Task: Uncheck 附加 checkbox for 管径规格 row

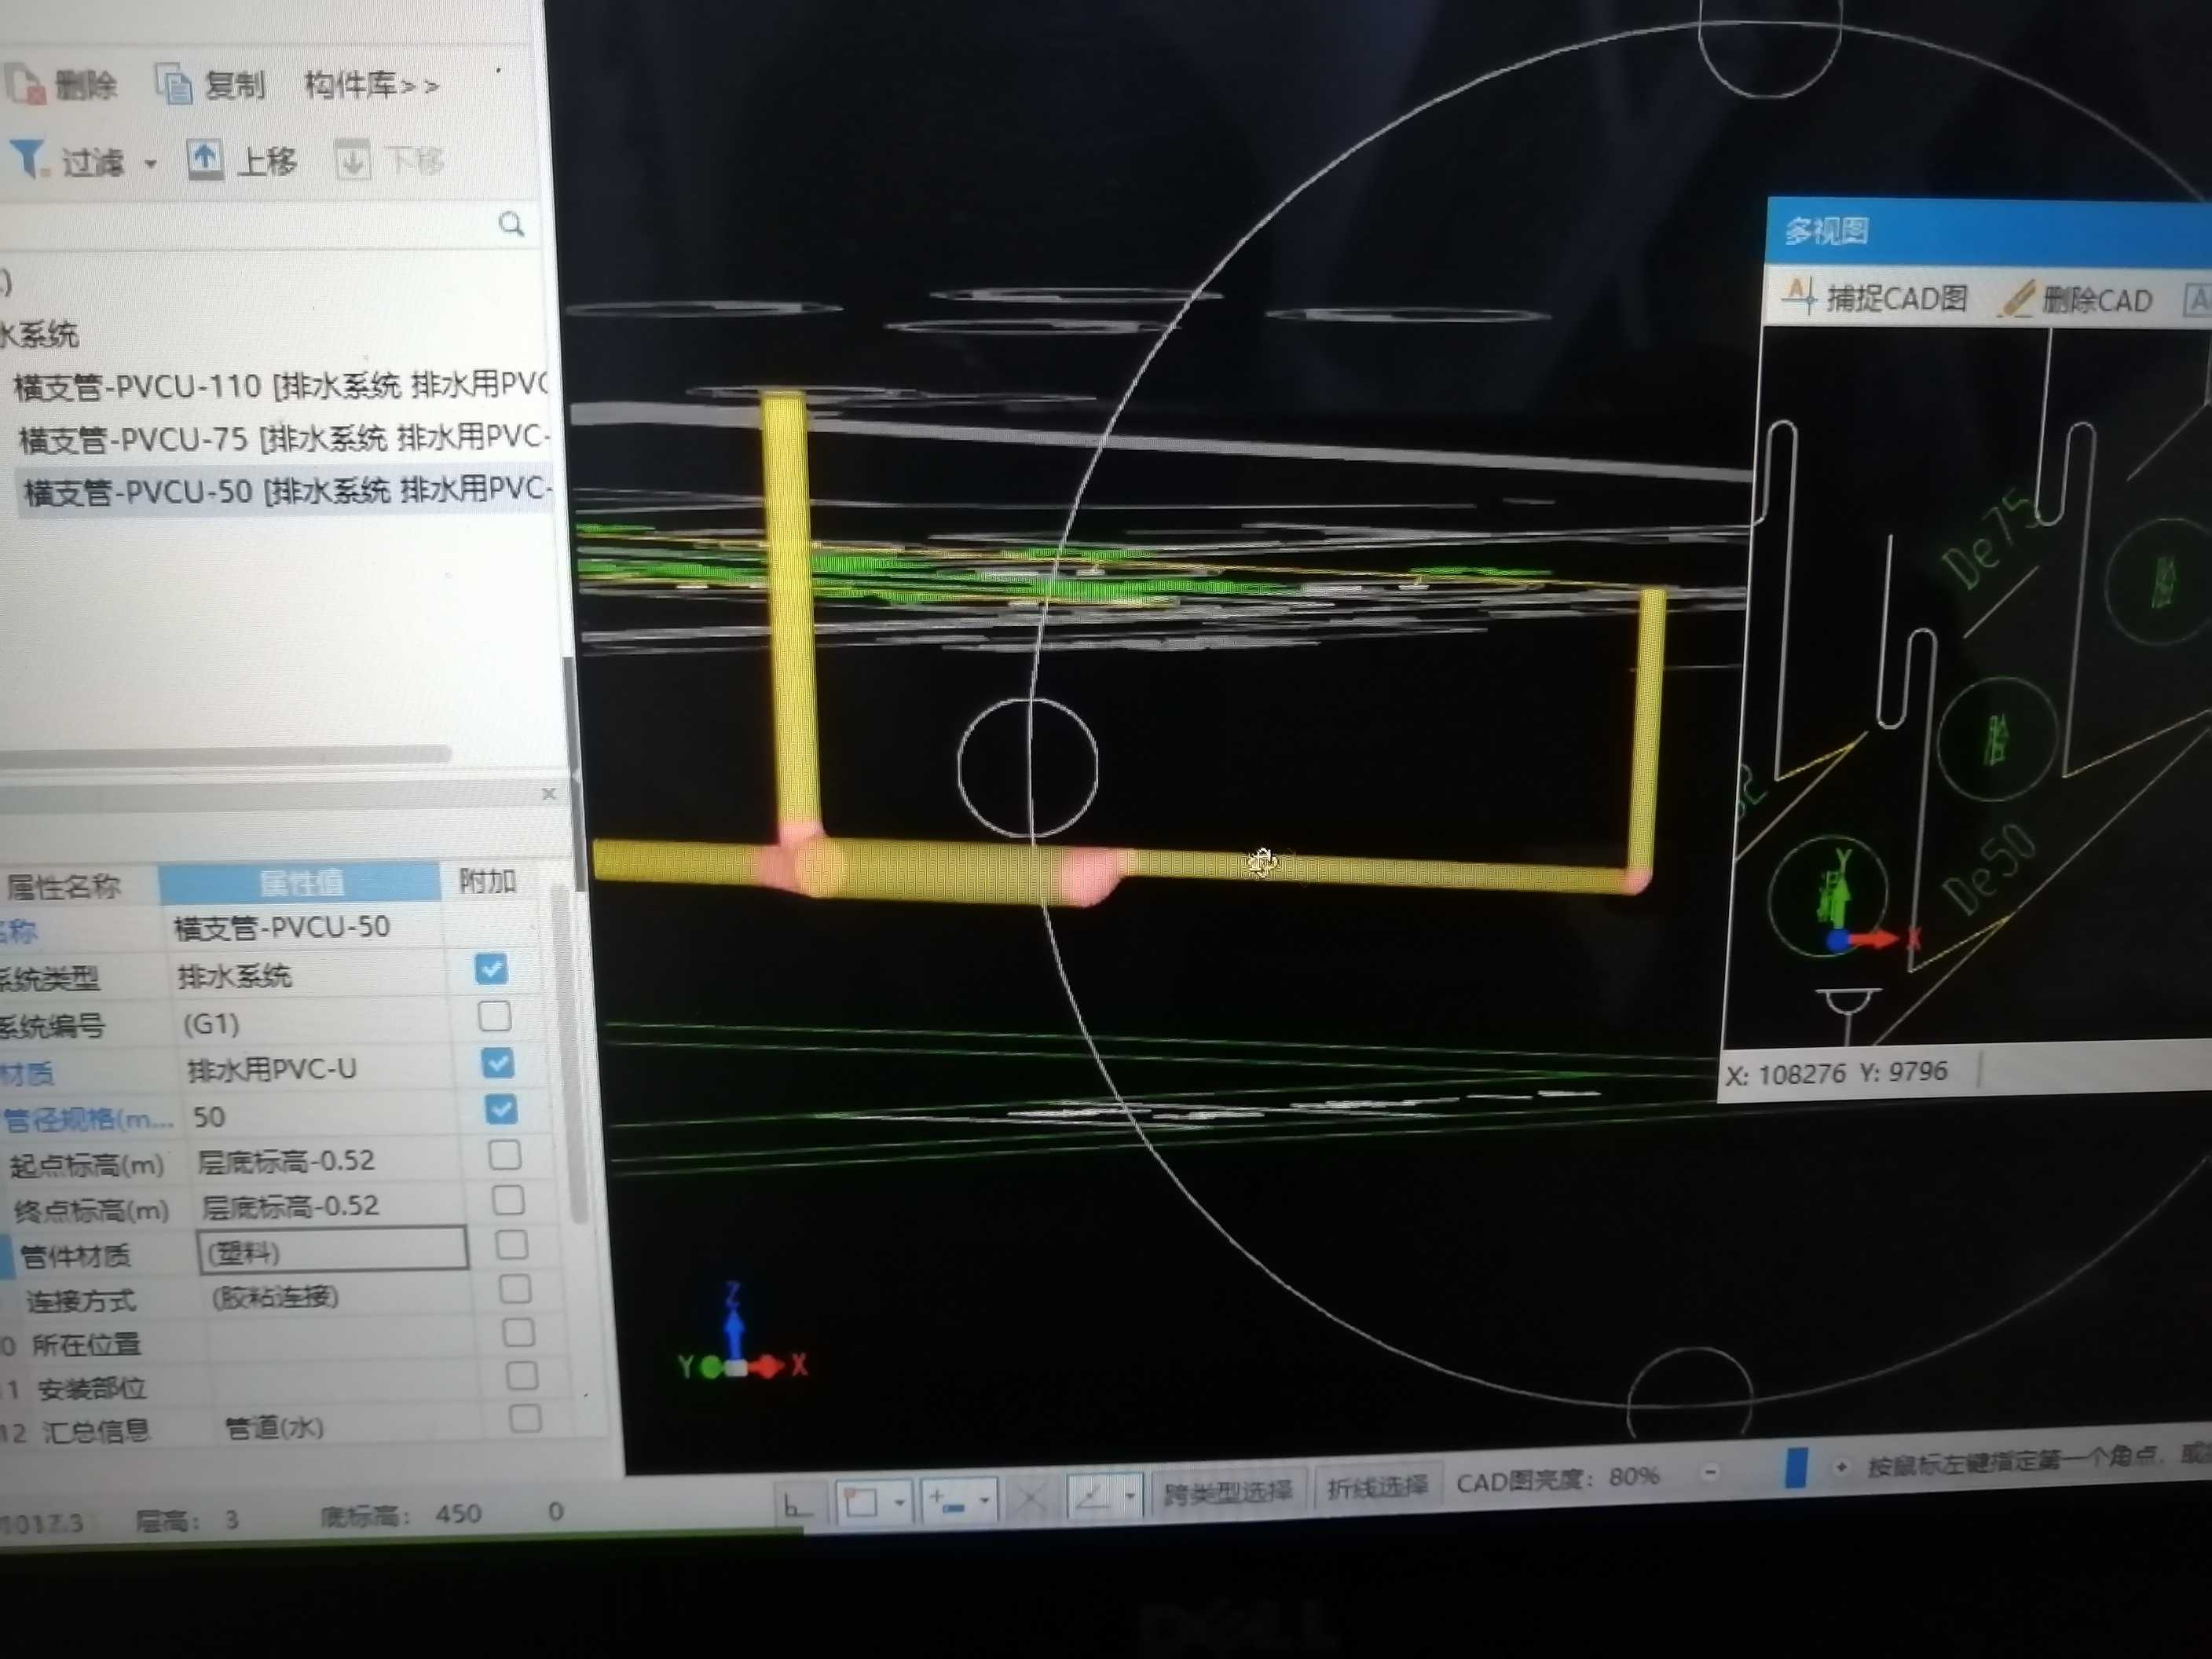Action: [500, 1108]
